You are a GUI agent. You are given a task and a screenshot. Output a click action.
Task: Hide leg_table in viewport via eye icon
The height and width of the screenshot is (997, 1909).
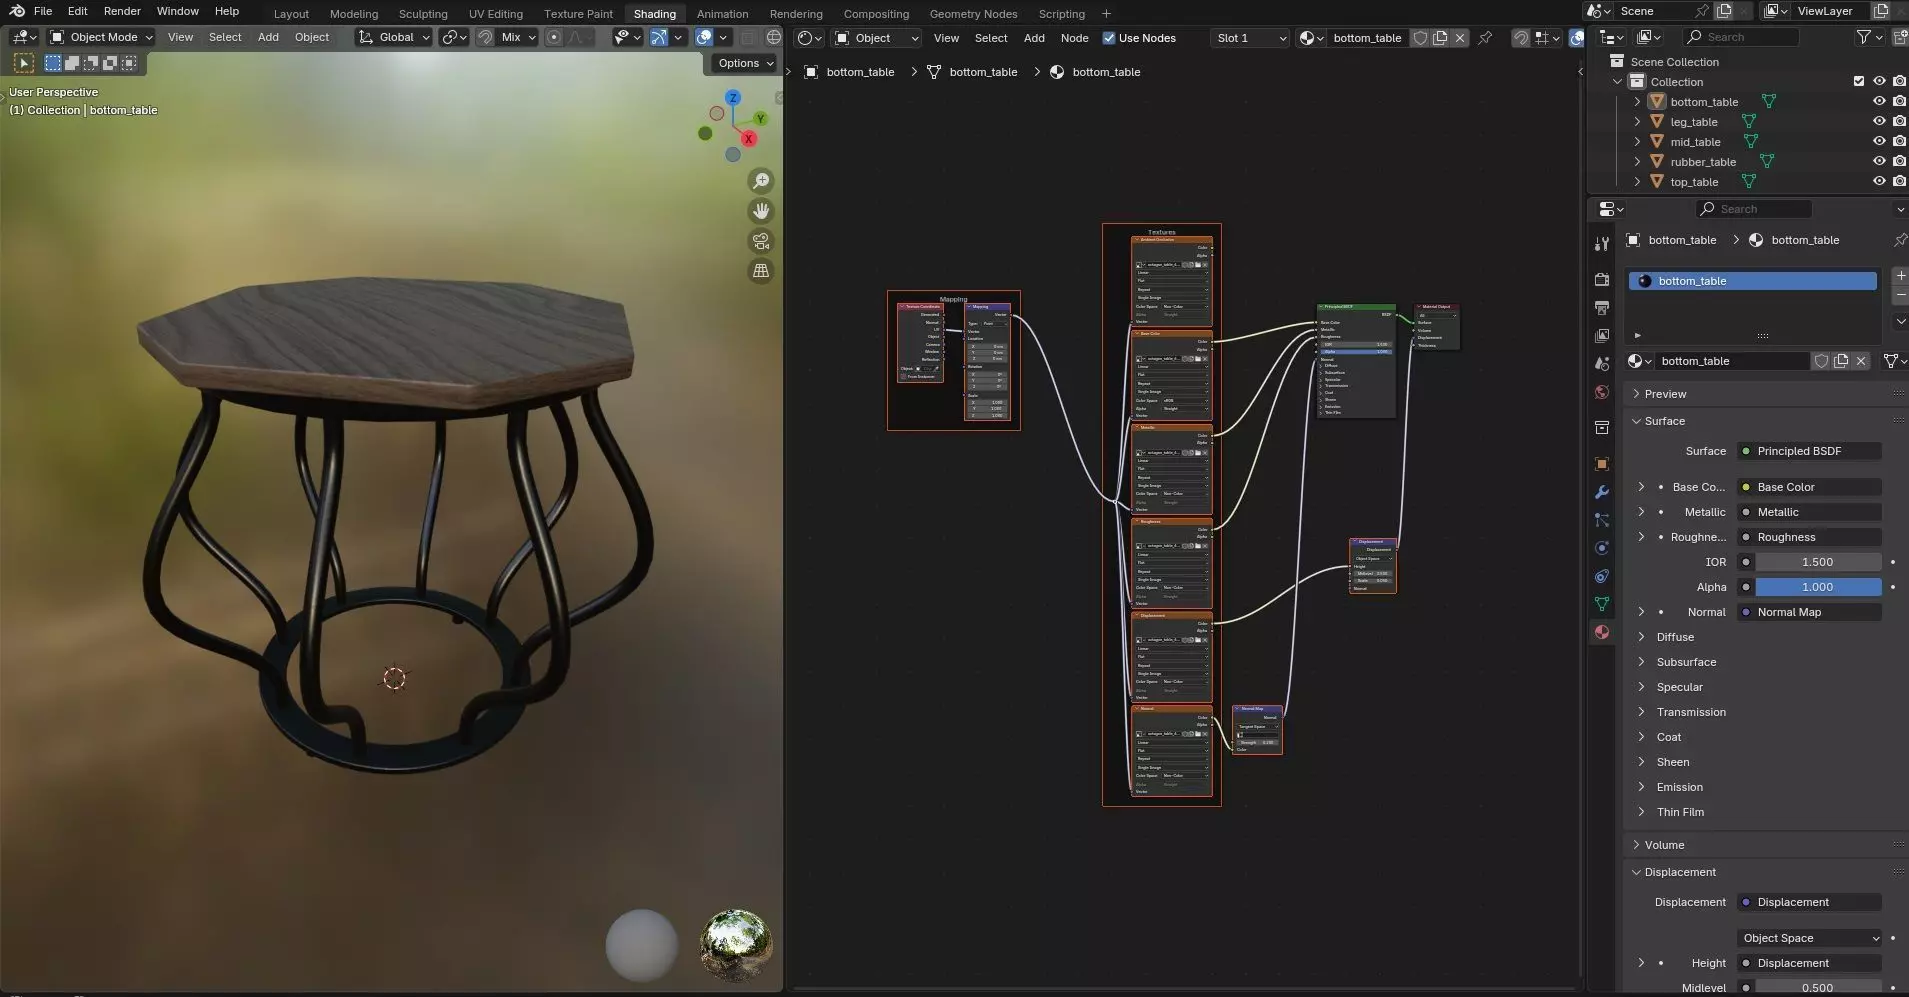tap(1879, 122)
